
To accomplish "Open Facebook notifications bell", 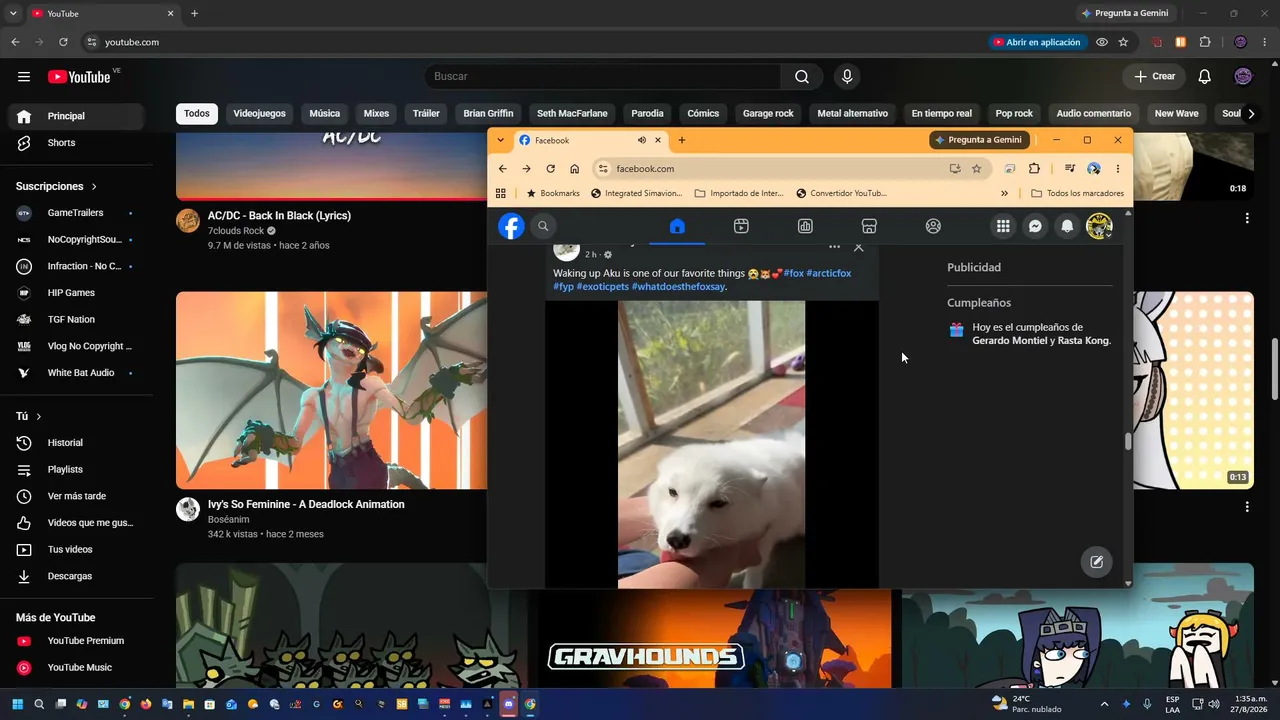I will tap(1067, 226).
